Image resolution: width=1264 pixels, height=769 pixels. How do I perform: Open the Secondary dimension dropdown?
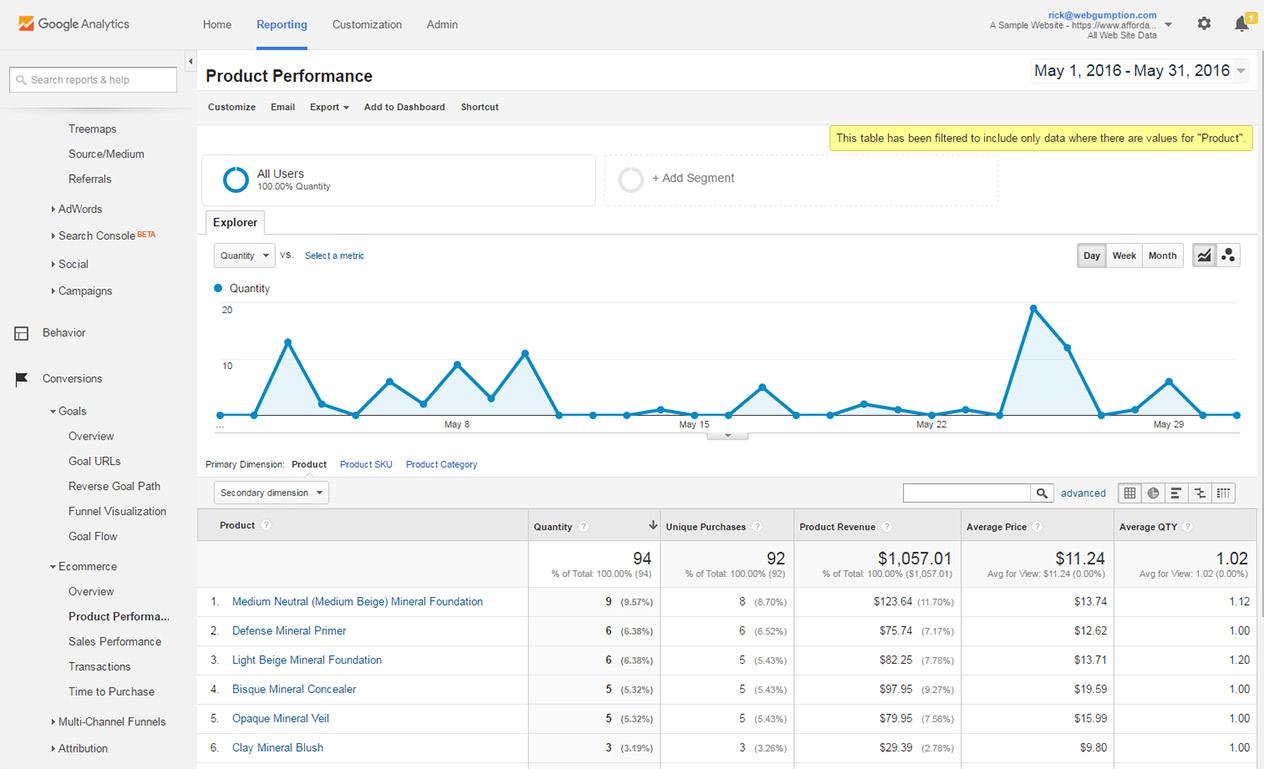point(271,493)
